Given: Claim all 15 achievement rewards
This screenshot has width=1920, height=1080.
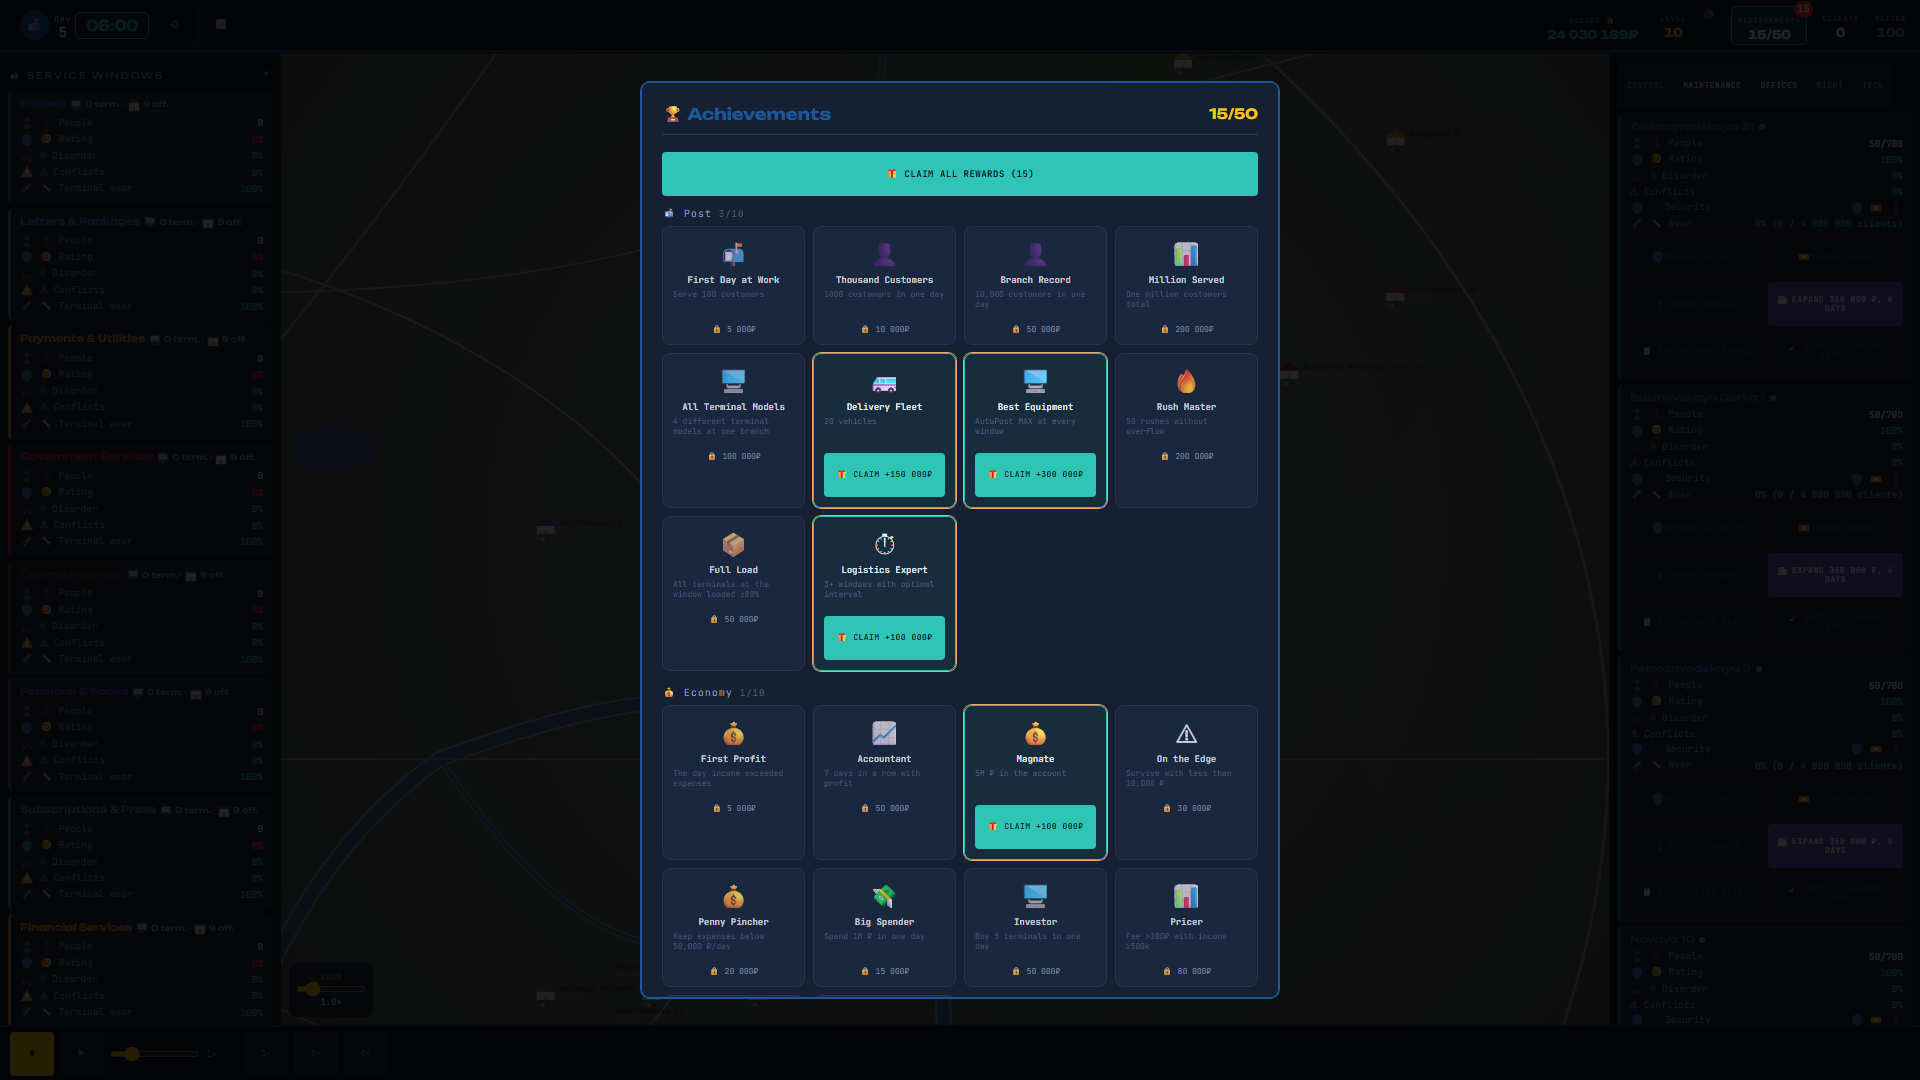Looking at the screenshot, I should 960,174.
